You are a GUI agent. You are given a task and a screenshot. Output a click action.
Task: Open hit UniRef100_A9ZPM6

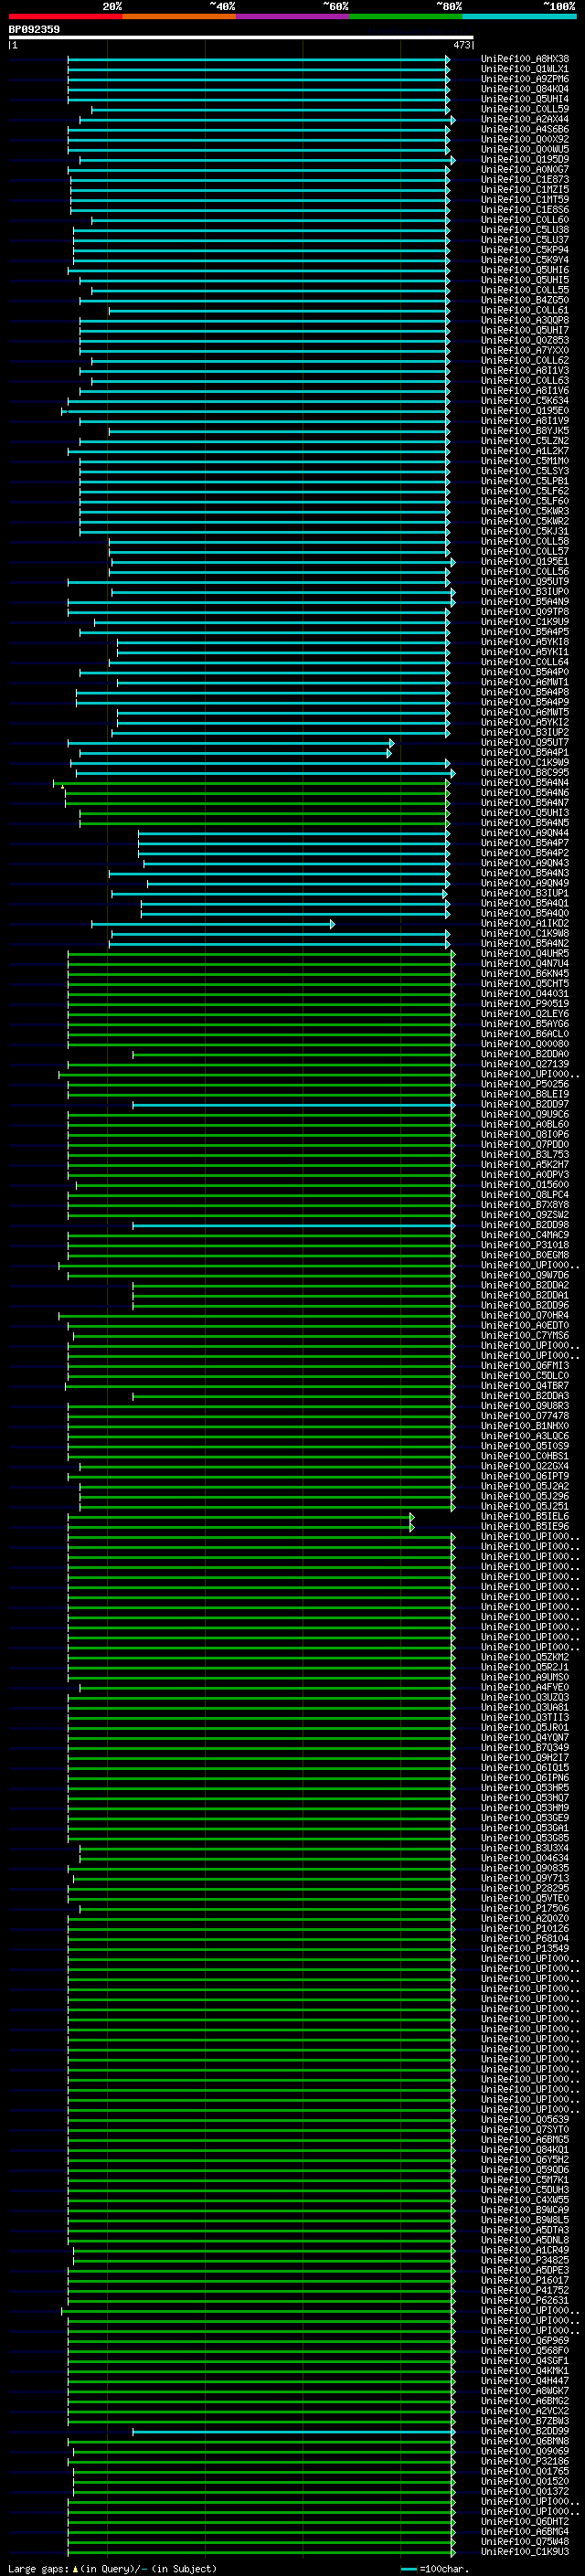(525, 79)
